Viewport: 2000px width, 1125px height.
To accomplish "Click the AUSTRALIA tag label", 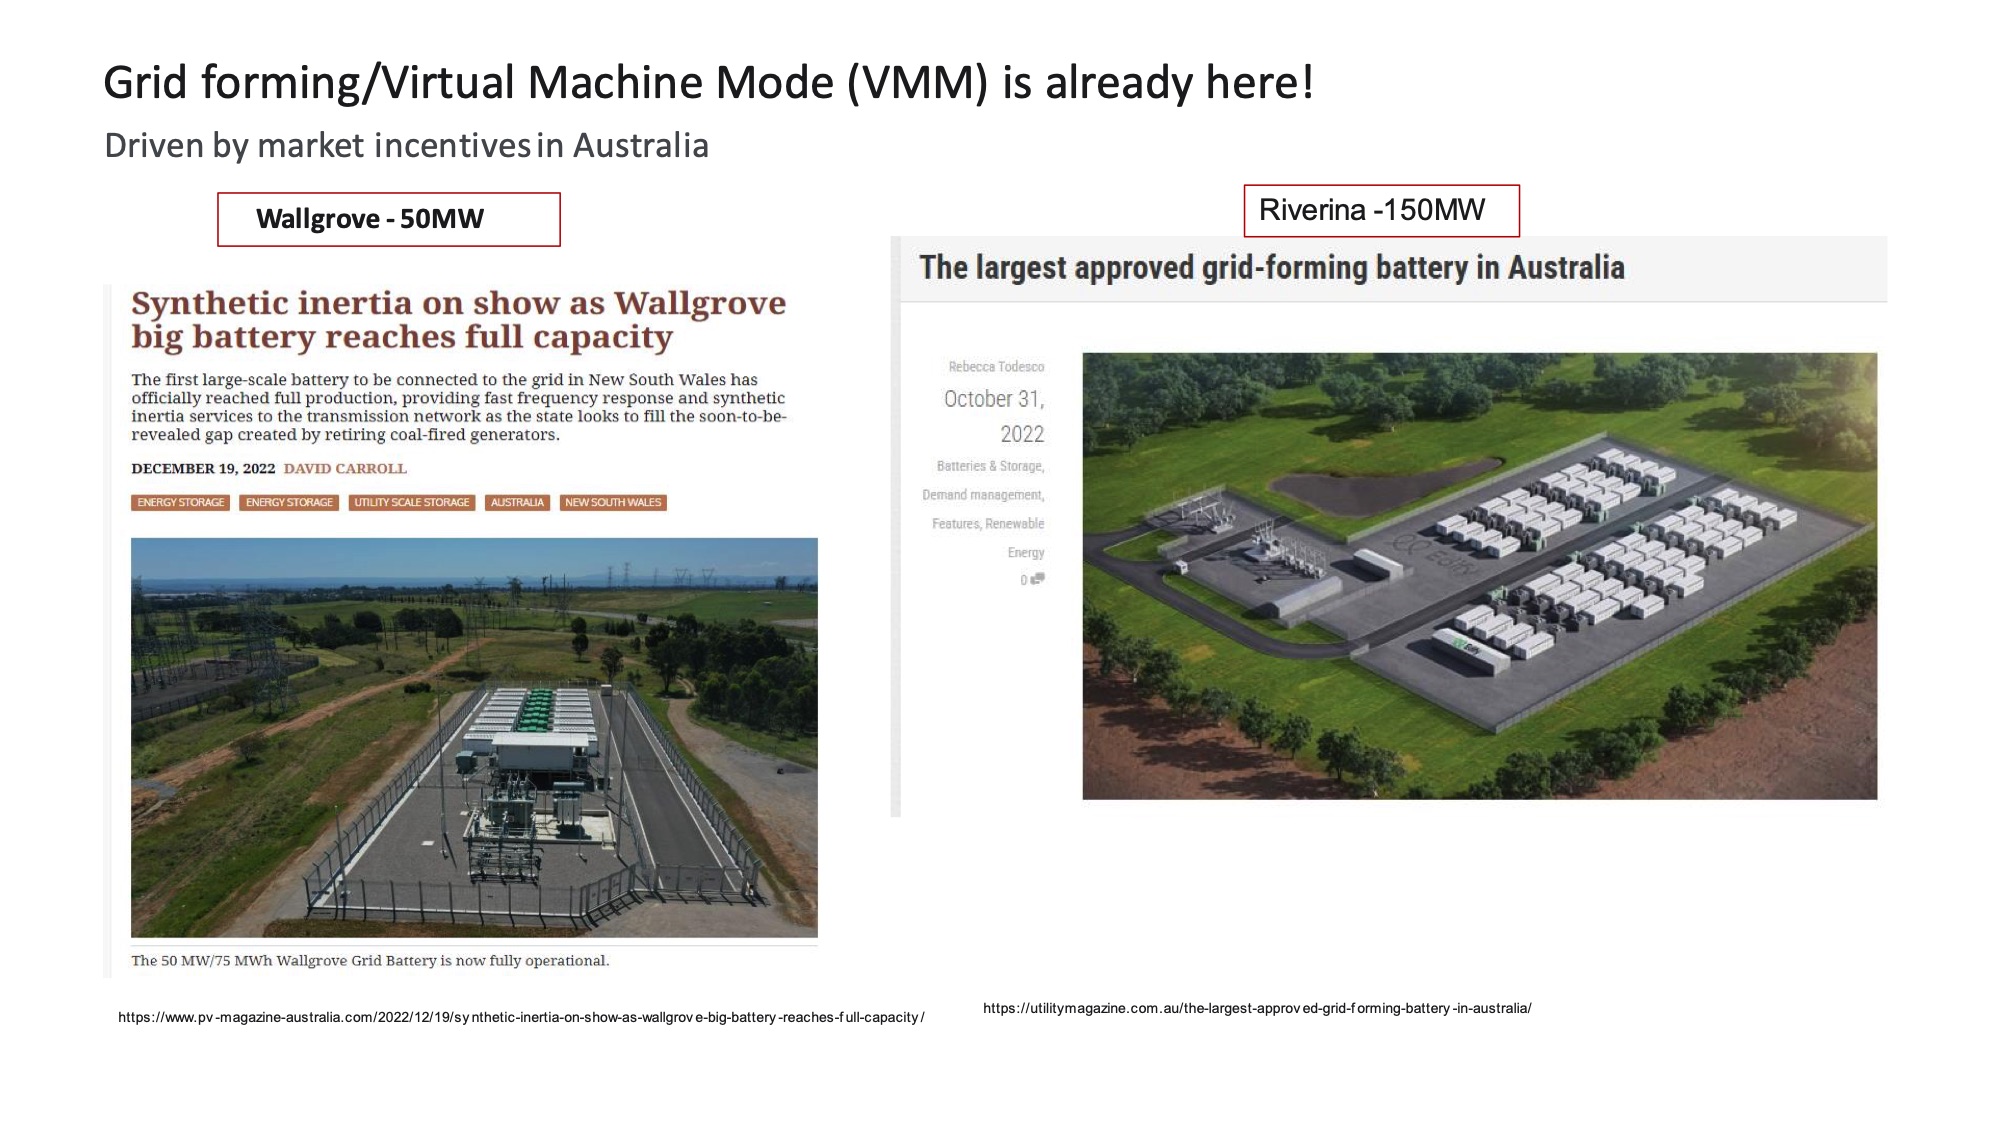I will click(517, 502).
